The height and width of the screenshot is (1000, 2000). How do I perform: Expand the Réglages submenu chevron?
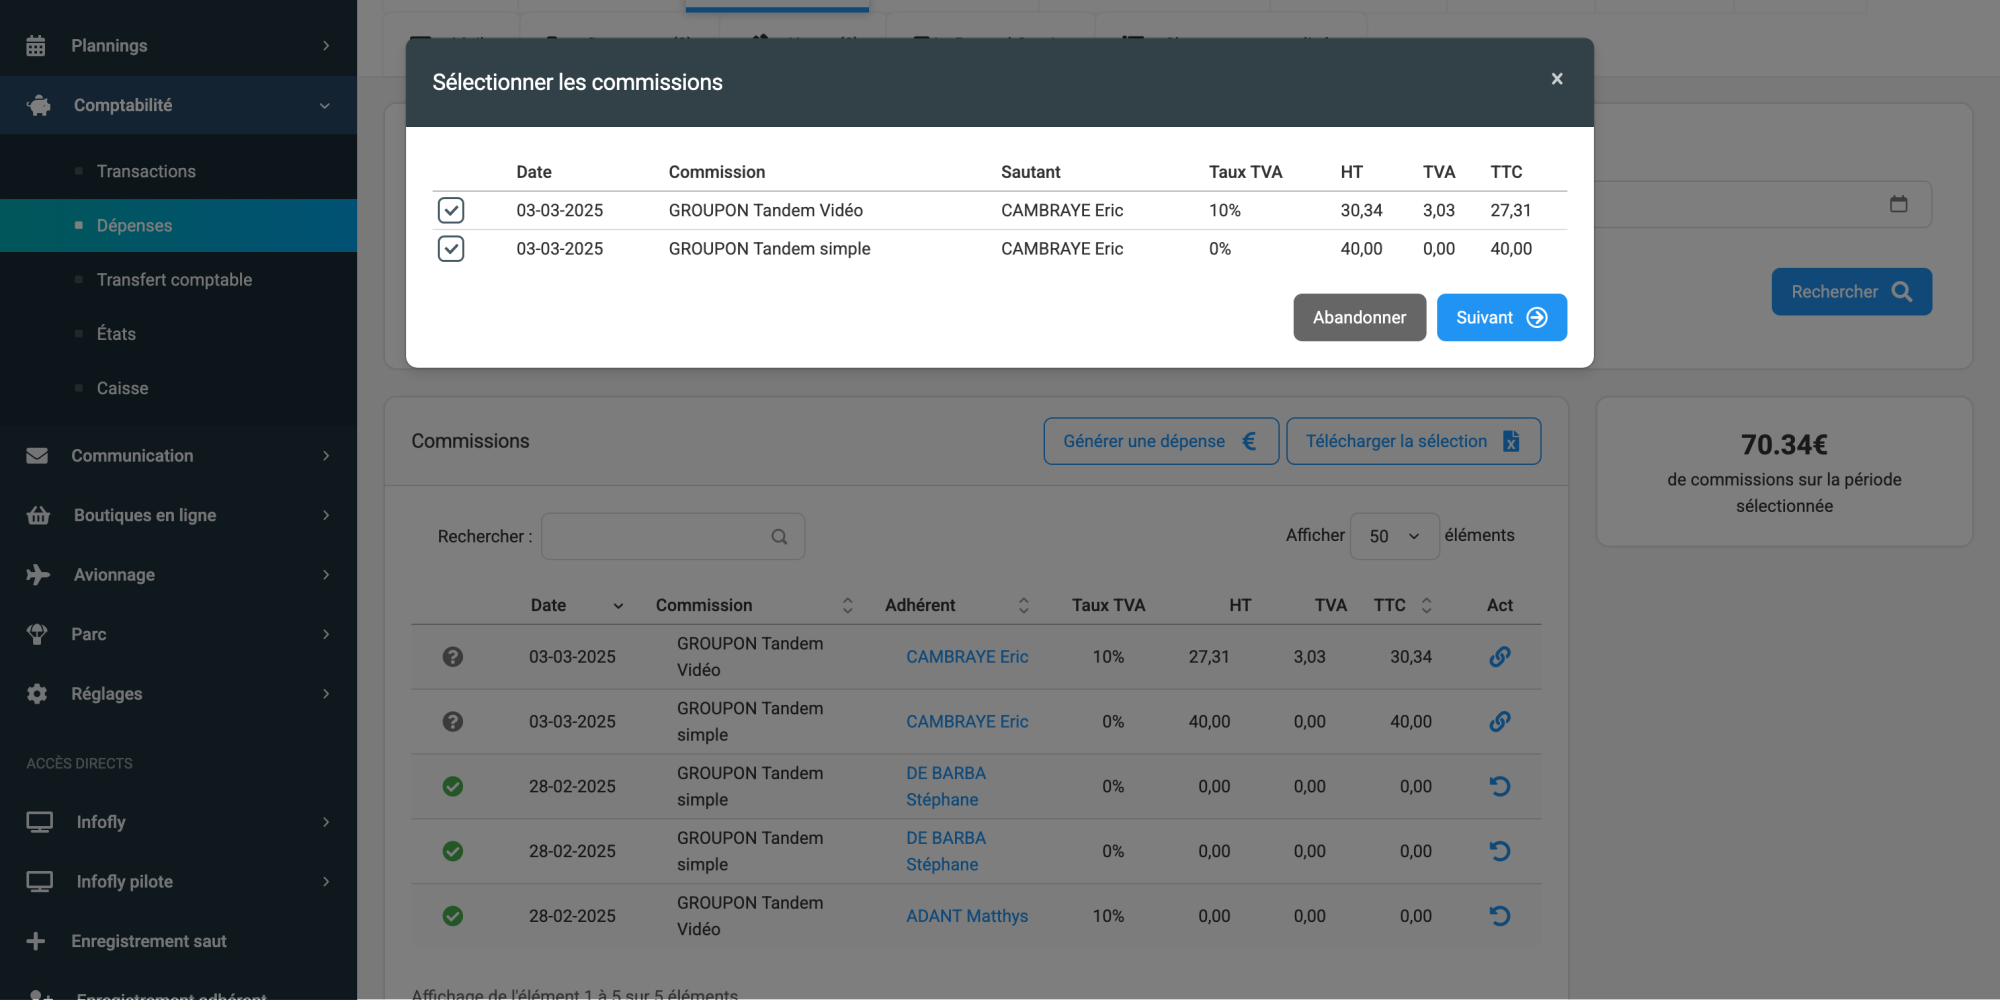pos(326,694)
